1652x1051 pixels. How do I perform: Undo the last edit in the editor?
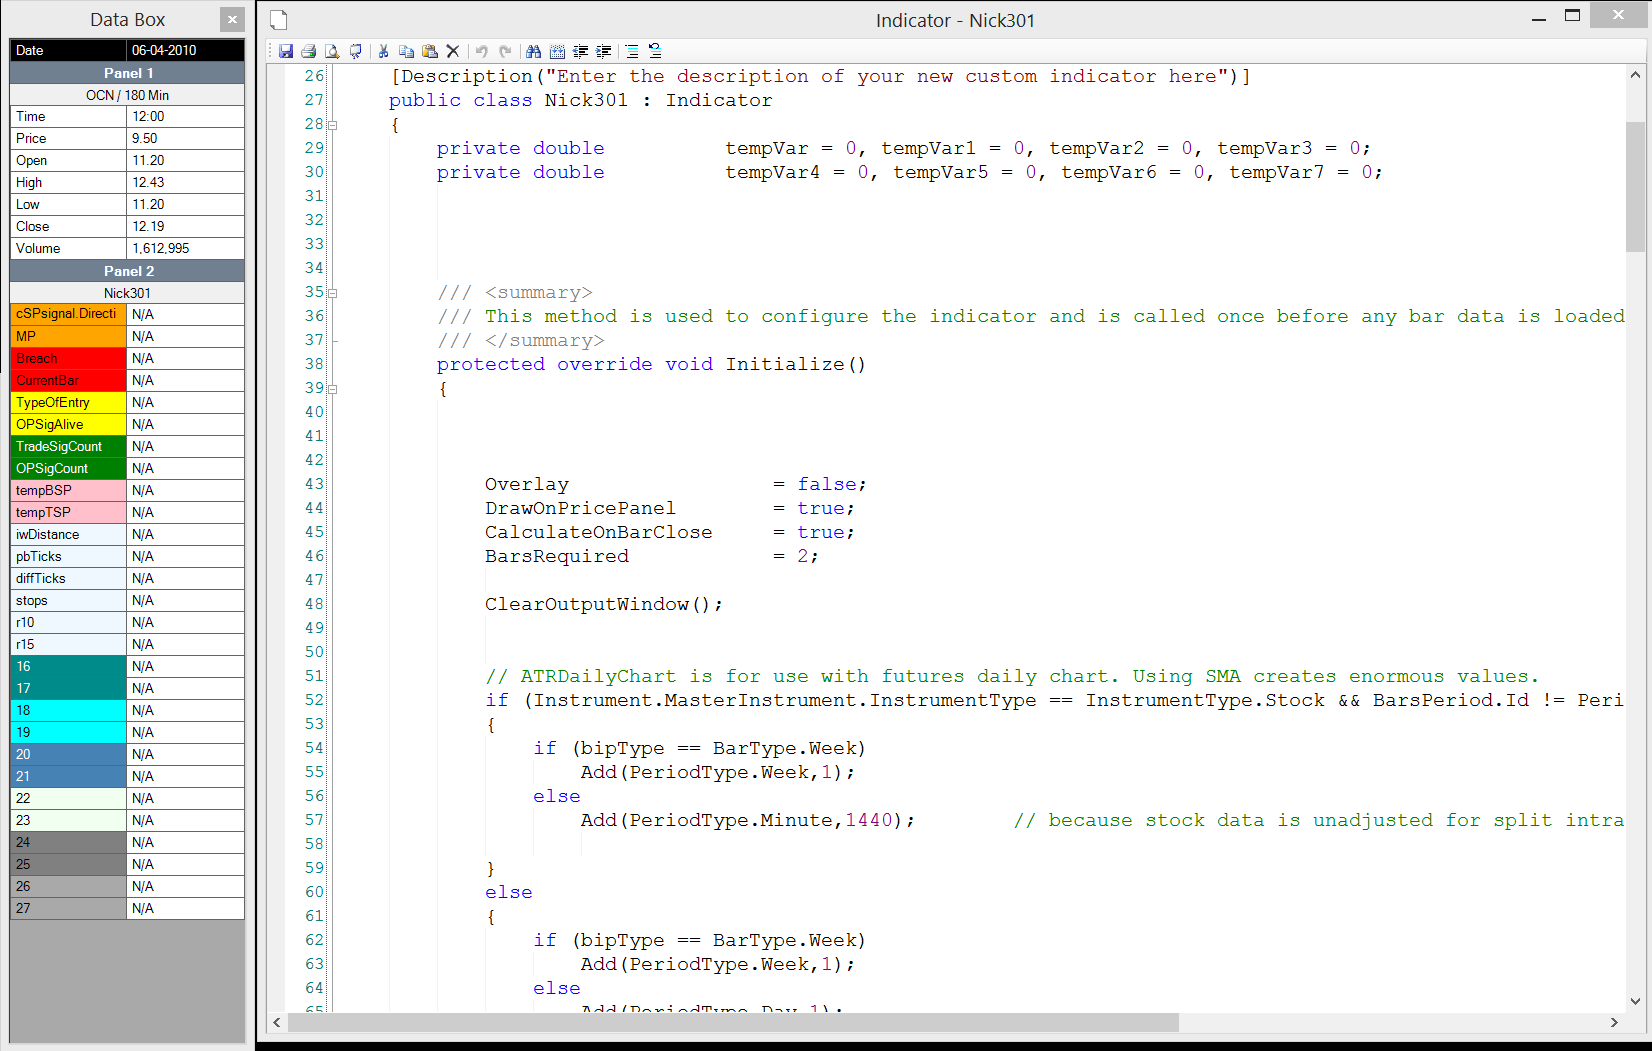482,51
